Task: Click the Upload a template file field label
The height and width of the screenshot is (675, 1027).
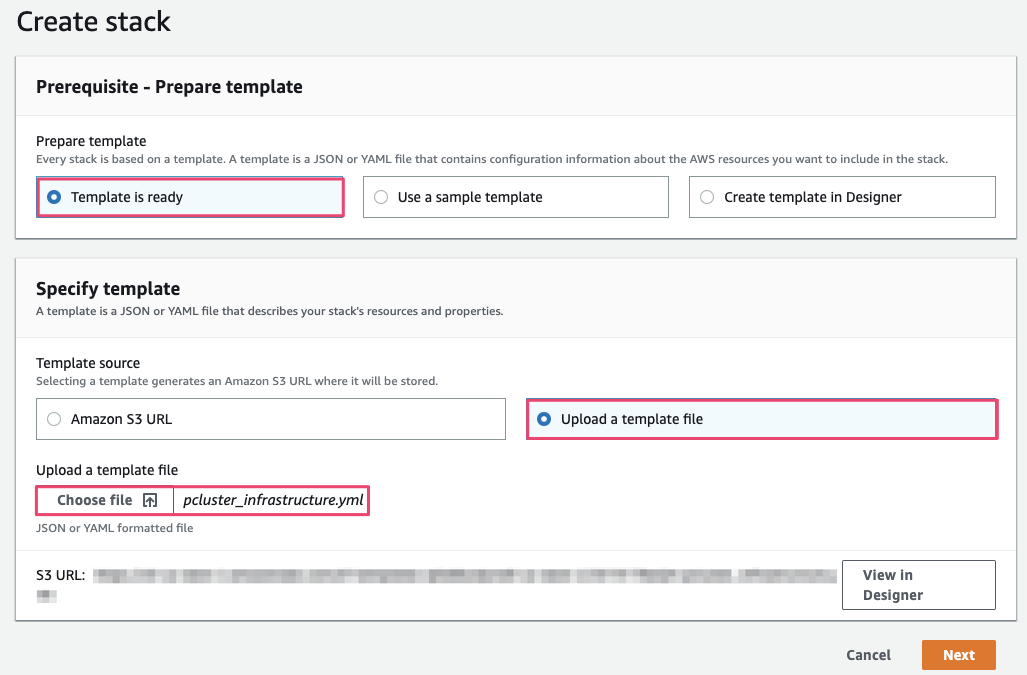Action: coord(107,470)
